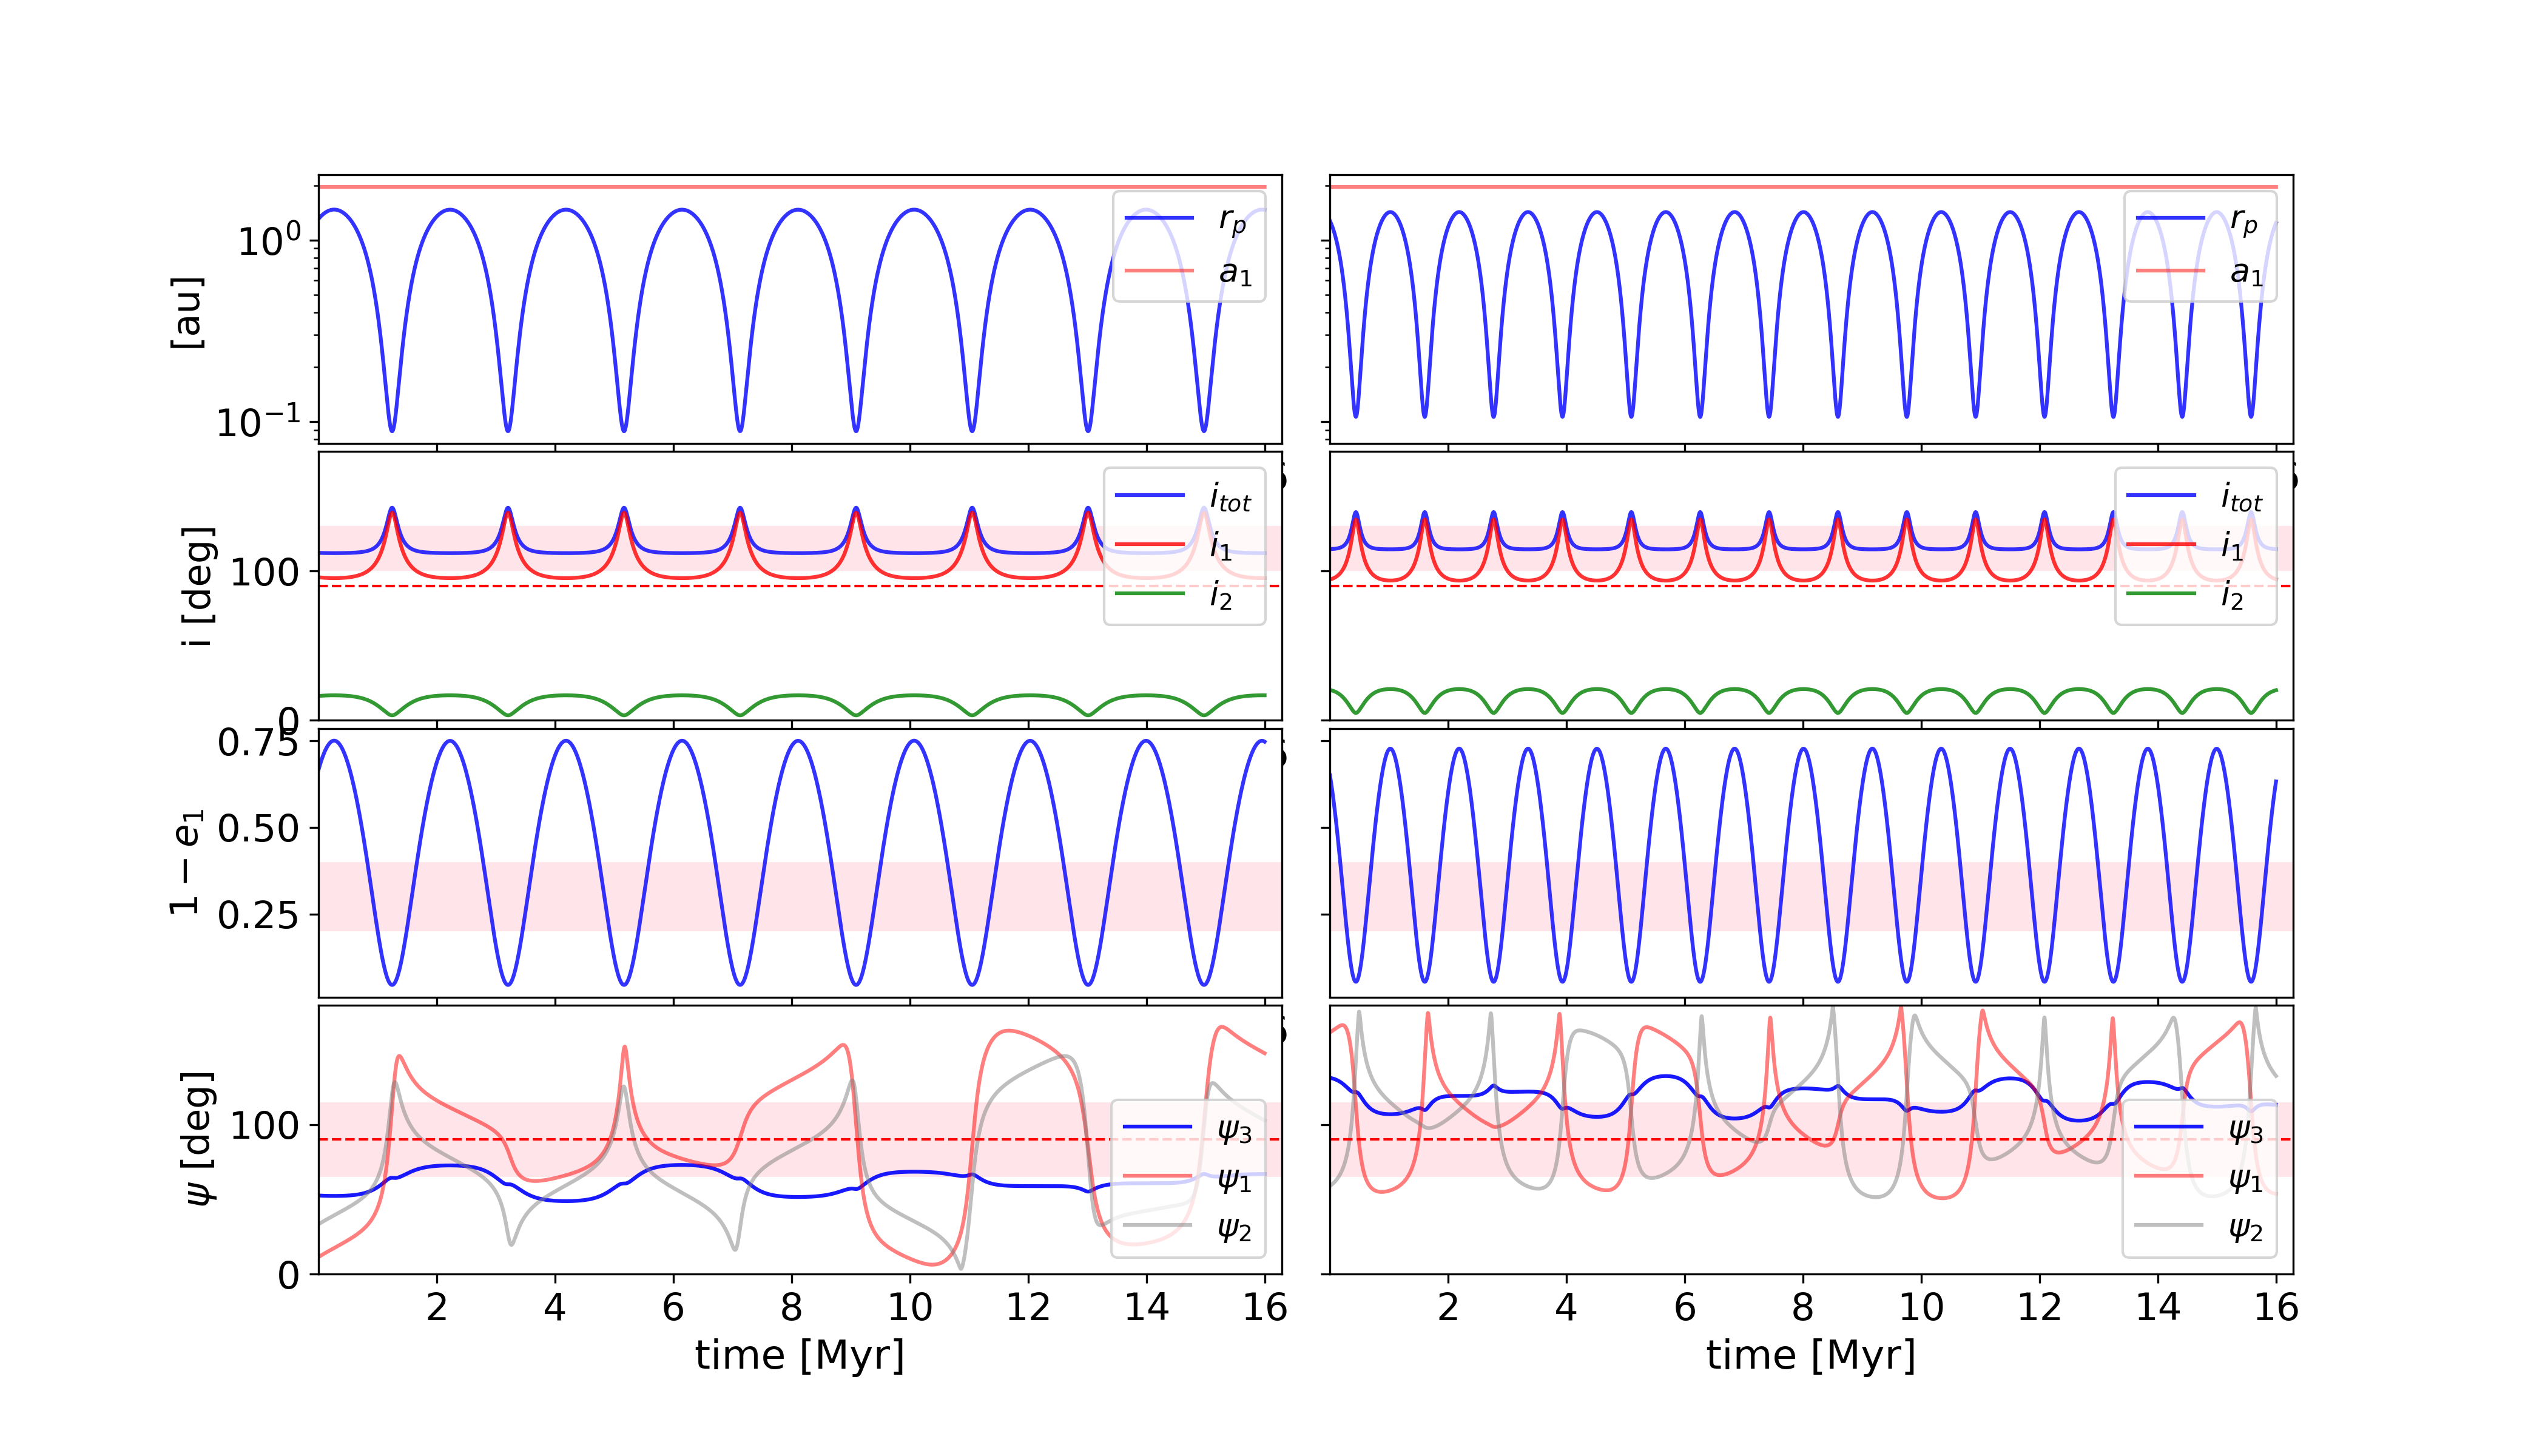
Task: Click tick label '2' on the left time axis
Action: [436, 1307]
